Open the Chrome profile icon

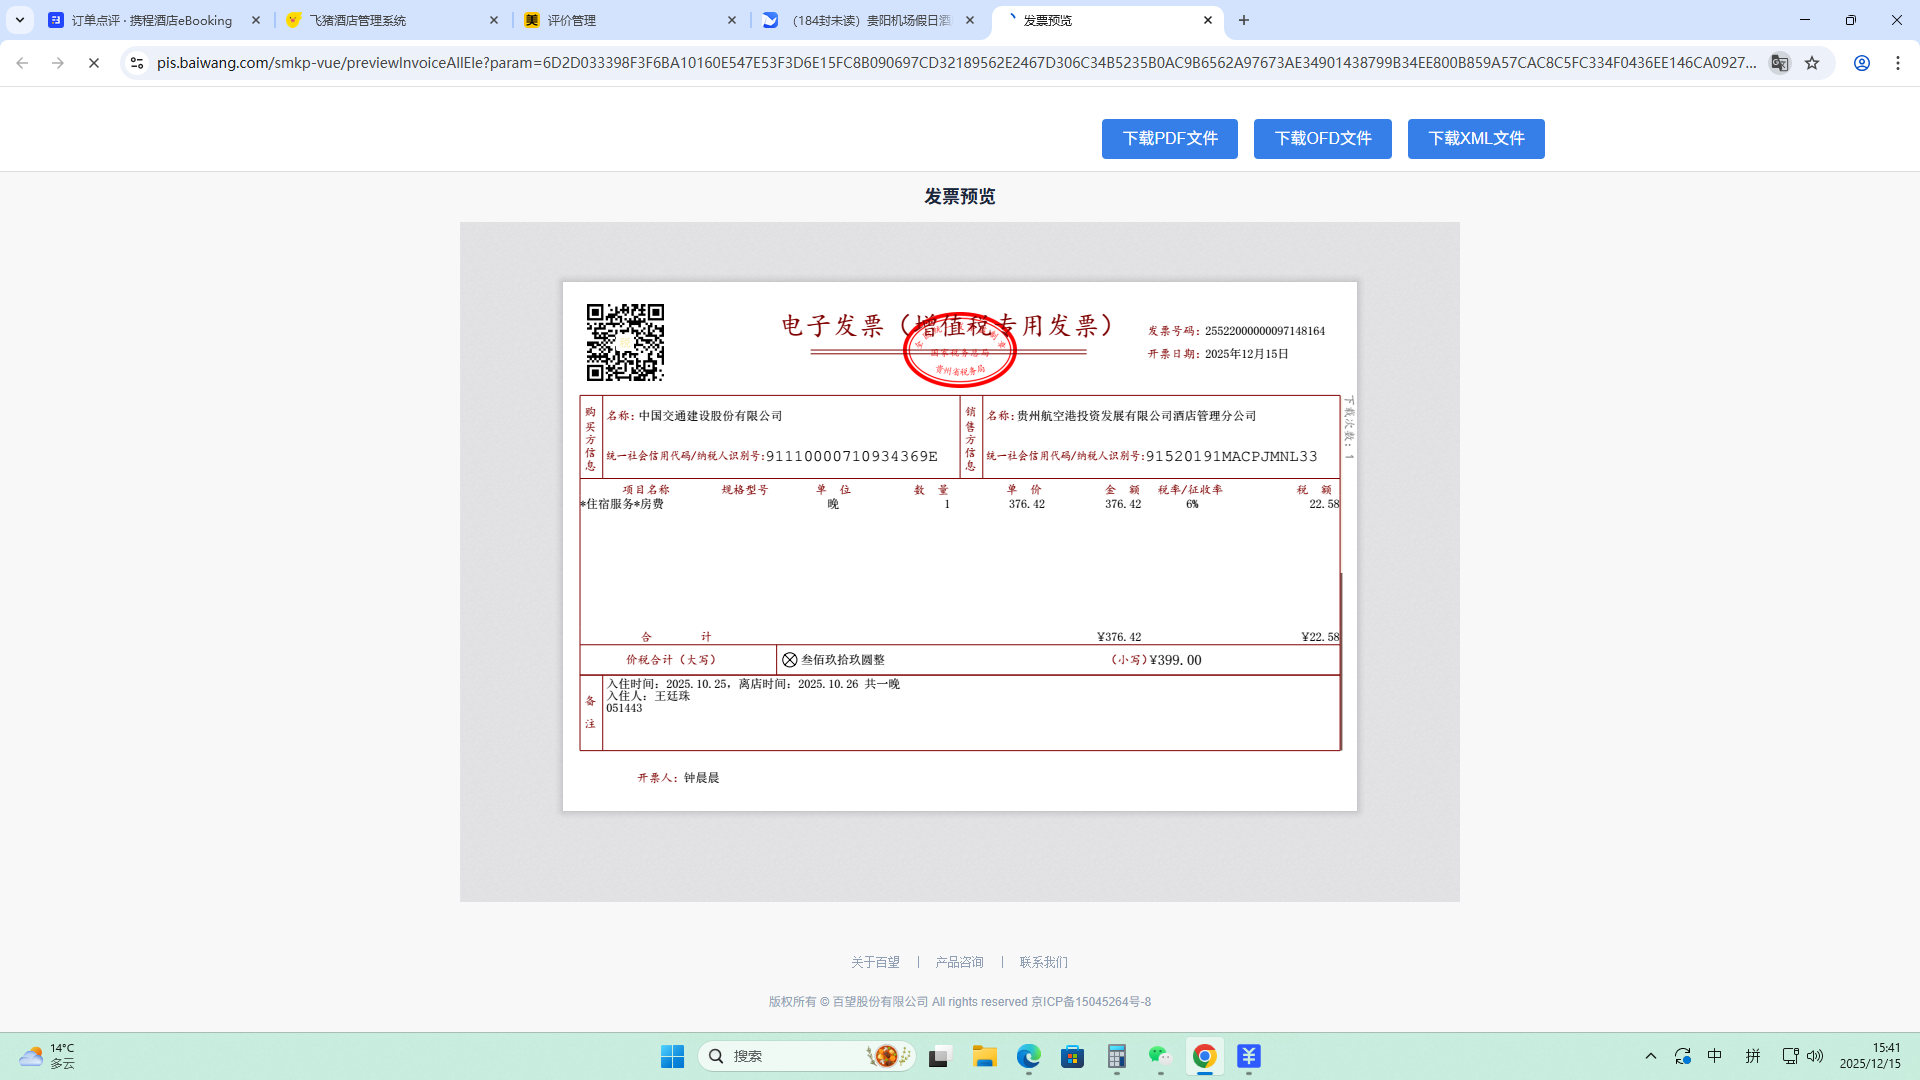[x=1861, y=63]
